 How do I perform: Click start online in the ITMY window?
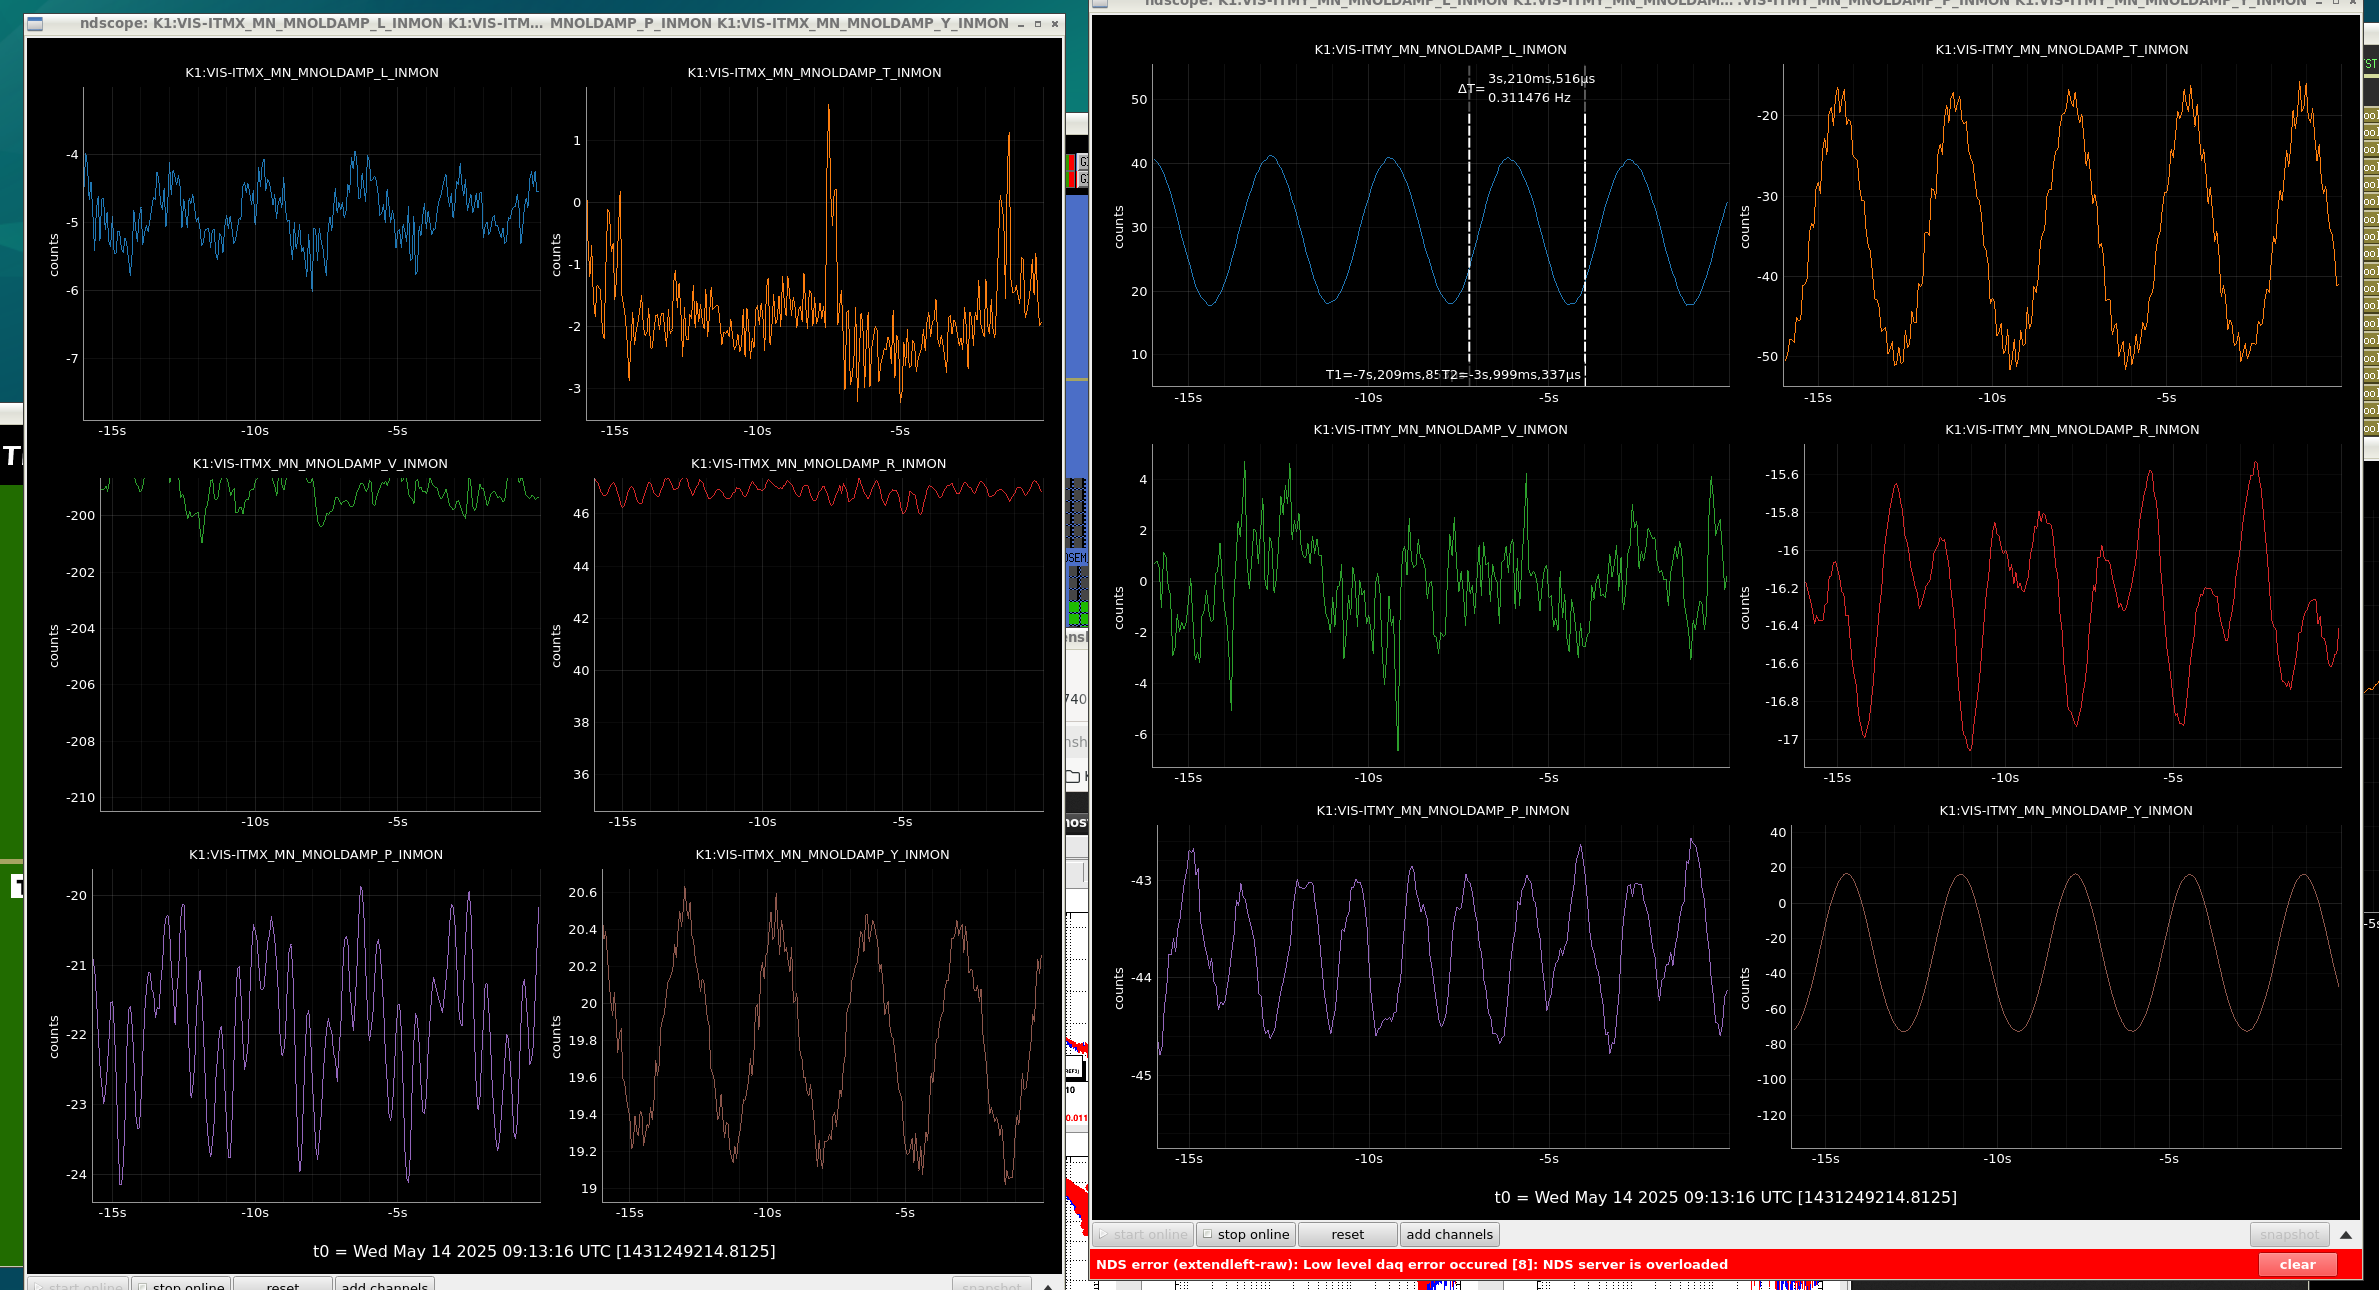1143,1234
